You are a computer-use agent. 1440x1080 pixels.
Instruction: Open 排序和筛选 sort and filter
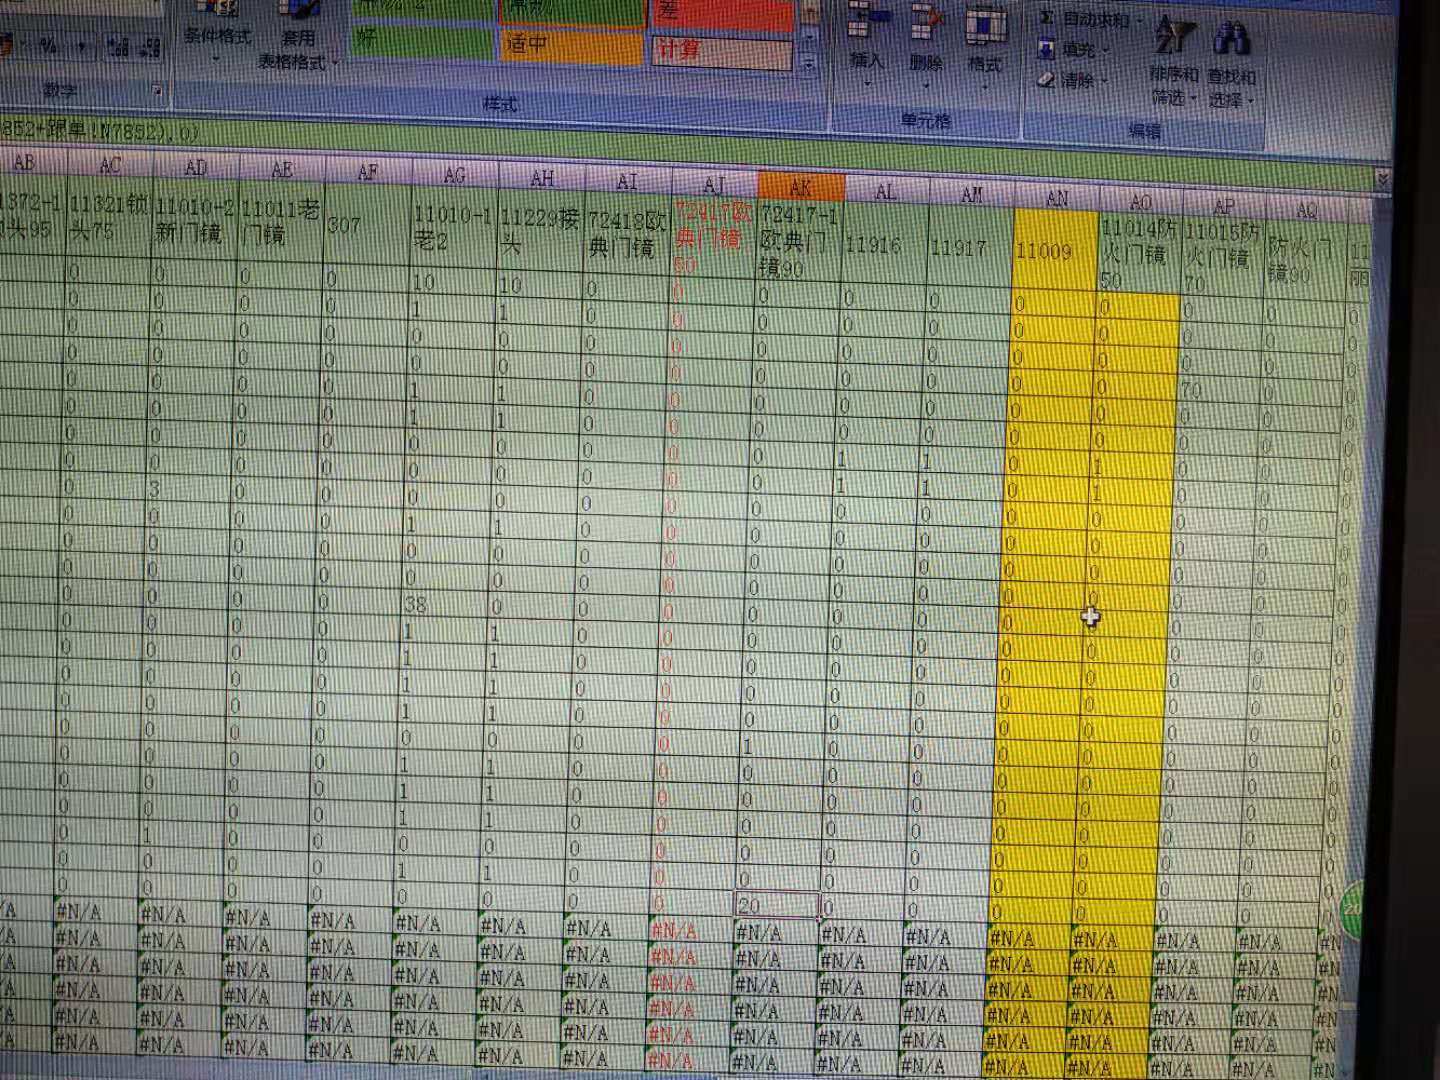(x=1173, y=60)
